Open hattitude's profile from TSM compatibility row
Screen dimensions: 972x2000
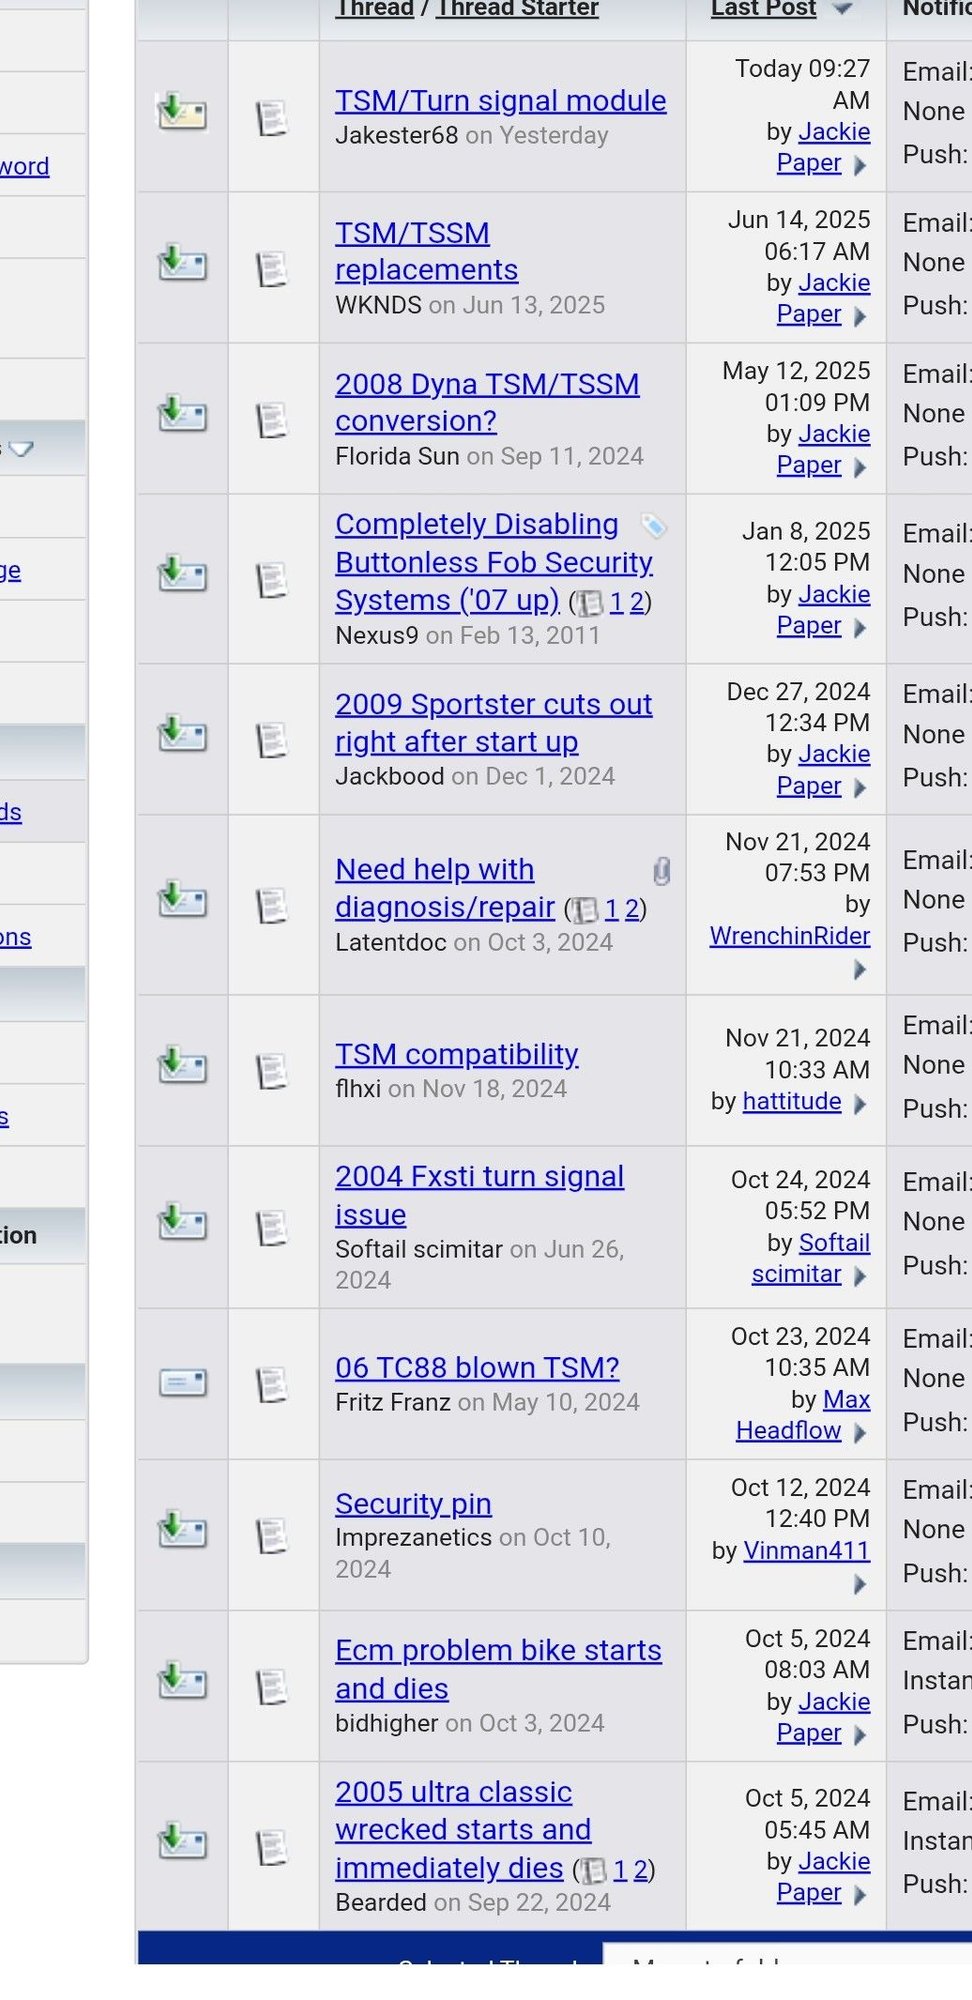(791, 1102)
